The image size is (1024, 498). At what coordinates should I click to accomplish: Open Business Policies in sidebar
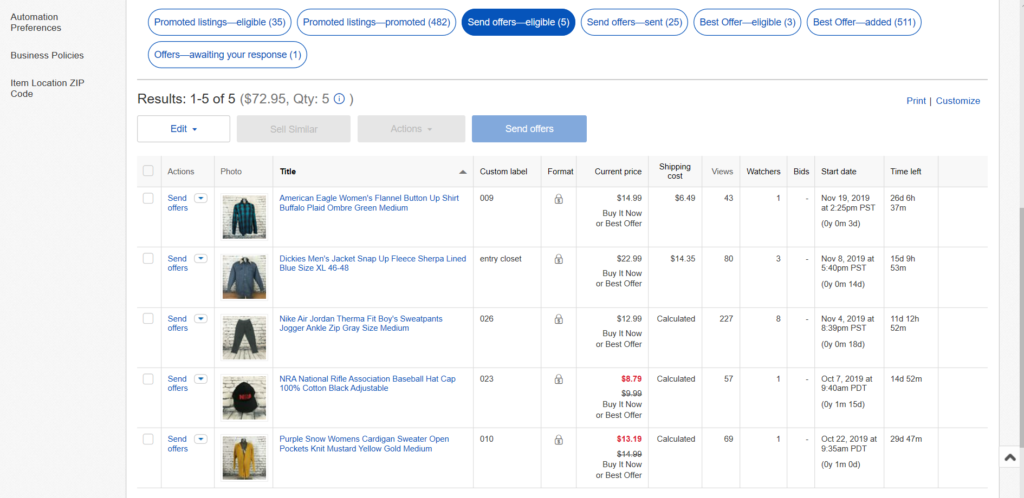[47, 55]
